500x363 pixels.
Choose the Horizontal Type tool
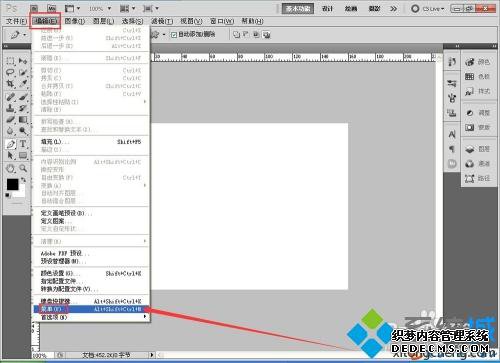point(23,144)
